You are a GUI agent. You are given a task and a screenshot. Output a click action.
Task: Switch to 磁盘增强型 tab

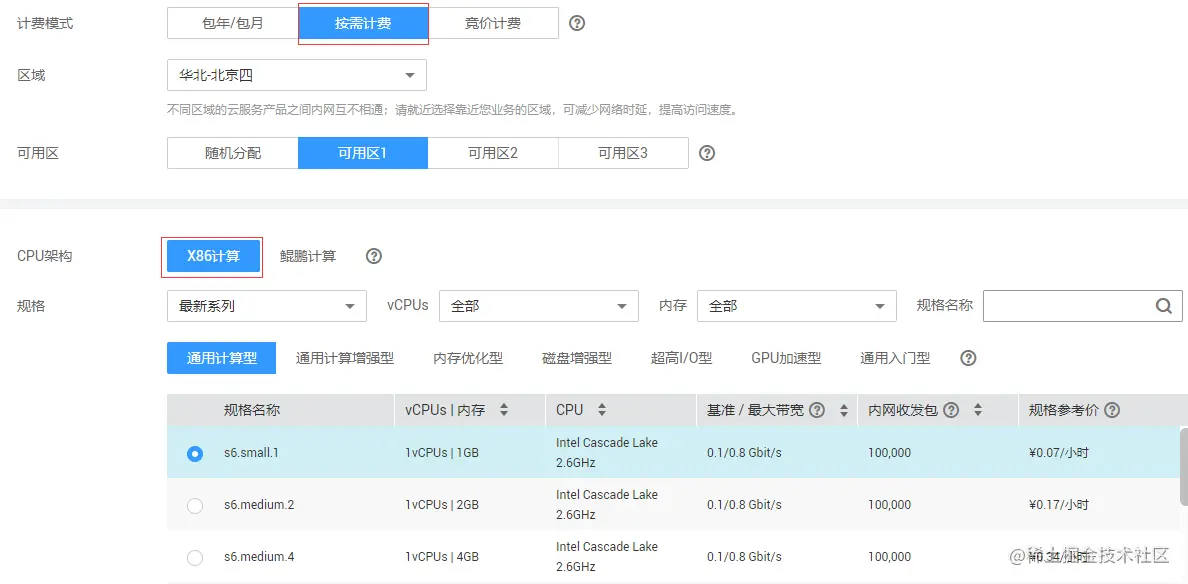(x=577, y=358)
